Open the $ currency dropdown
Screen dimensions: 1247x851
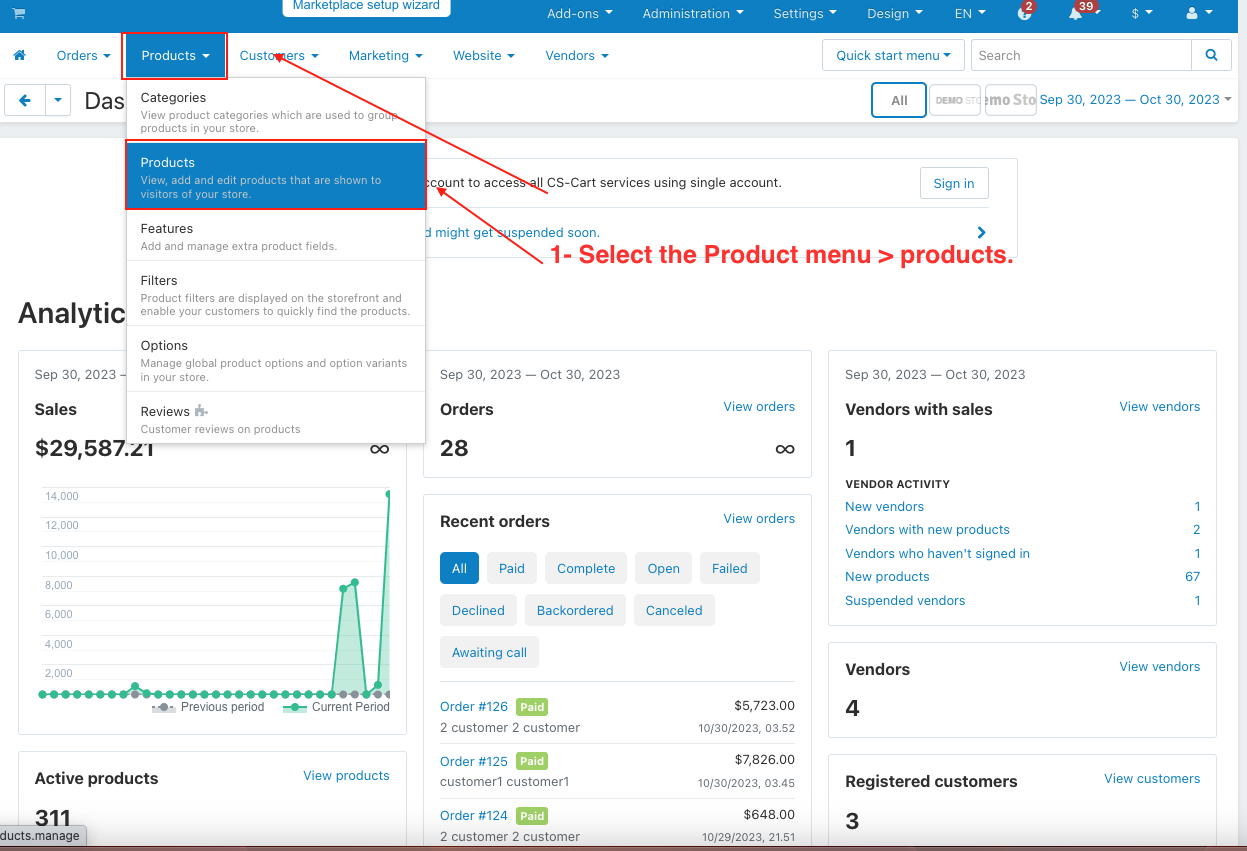click(1142, 14)
